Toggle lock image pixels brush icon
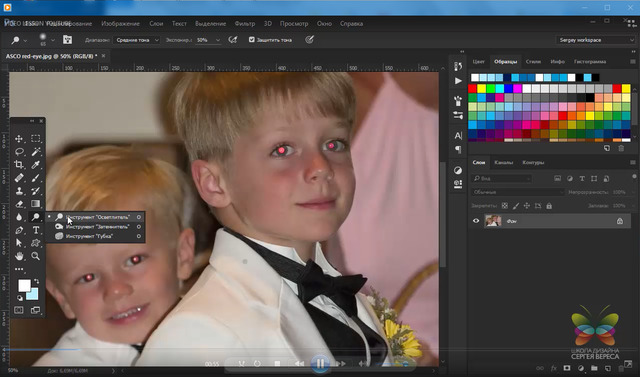The width and height of the screenshot is (640, 377). tap(516, 206)
